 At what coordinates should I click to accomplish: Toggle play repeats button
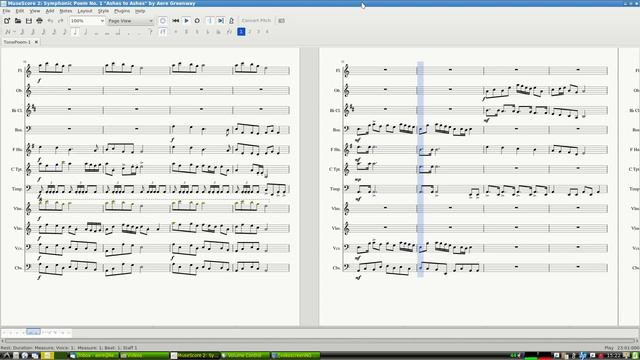[x=210, y=20]
